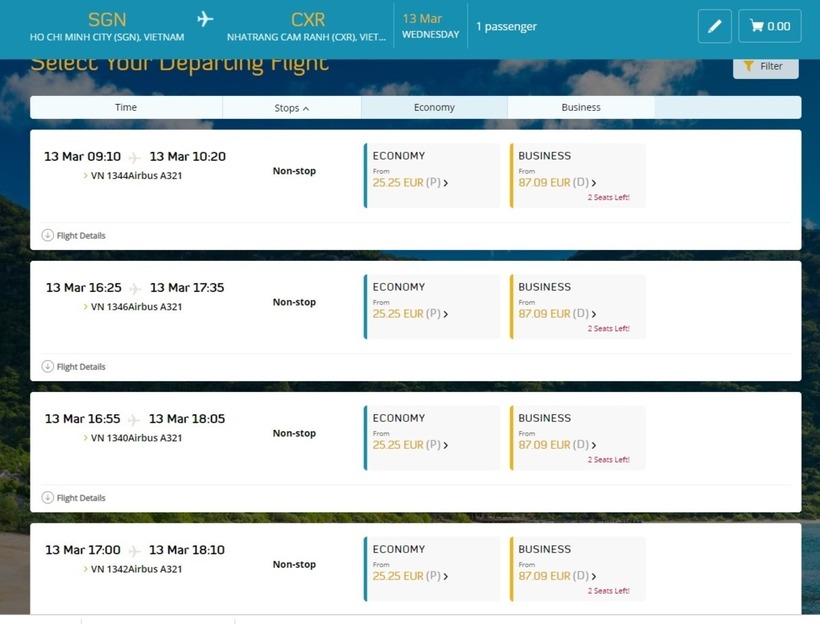Click Flight Details down-arrow icon for VN 1346
The image size is (820, 624).
47,366
